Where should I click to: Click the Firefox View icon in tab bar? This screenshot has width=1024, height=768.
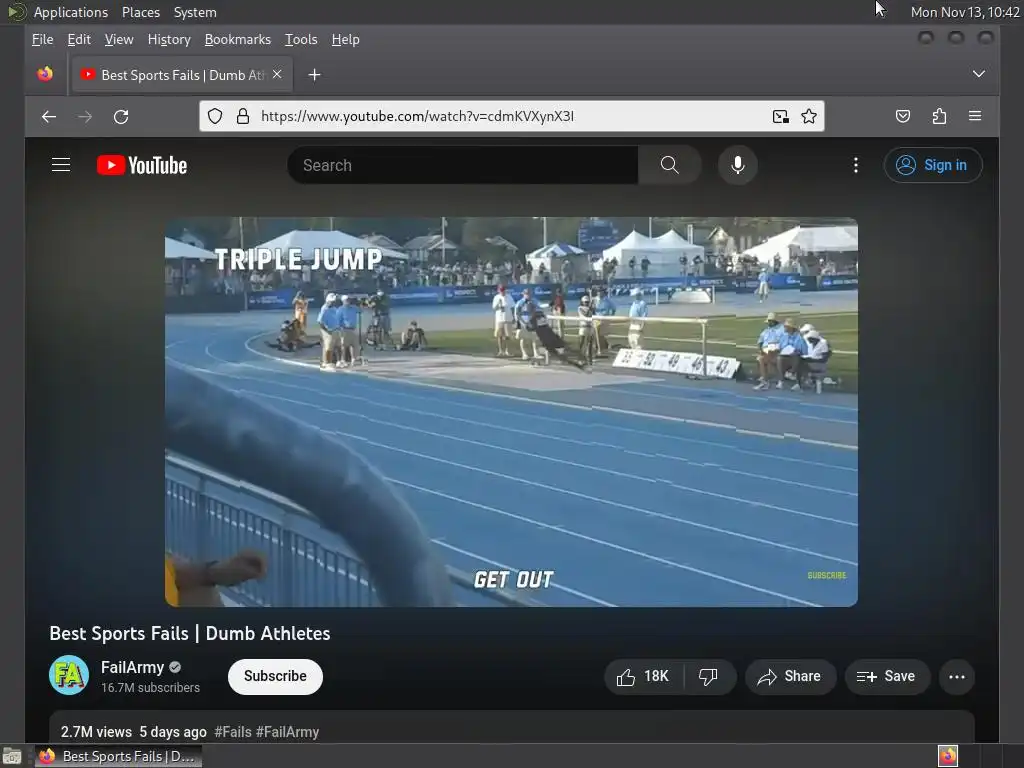45,74
